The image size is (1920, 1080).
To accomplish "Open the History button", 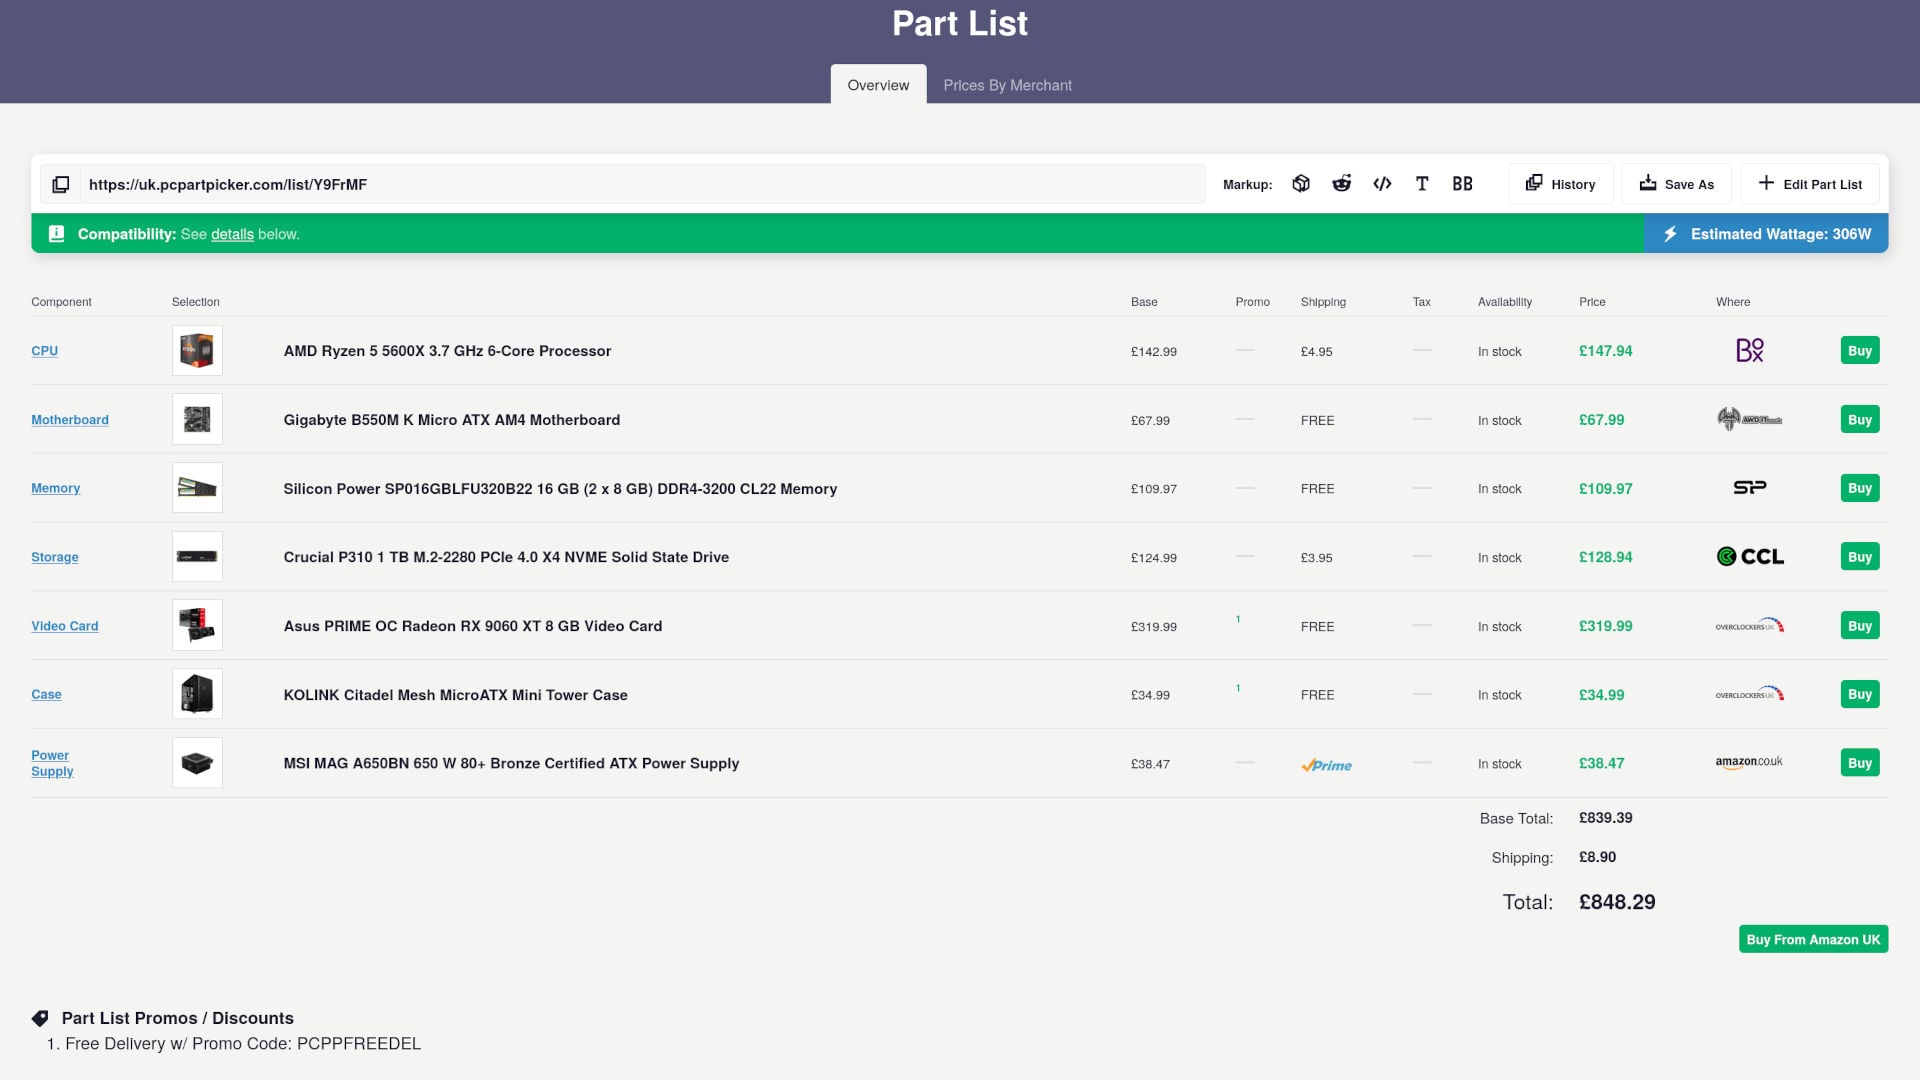I will coord(1560,184).
